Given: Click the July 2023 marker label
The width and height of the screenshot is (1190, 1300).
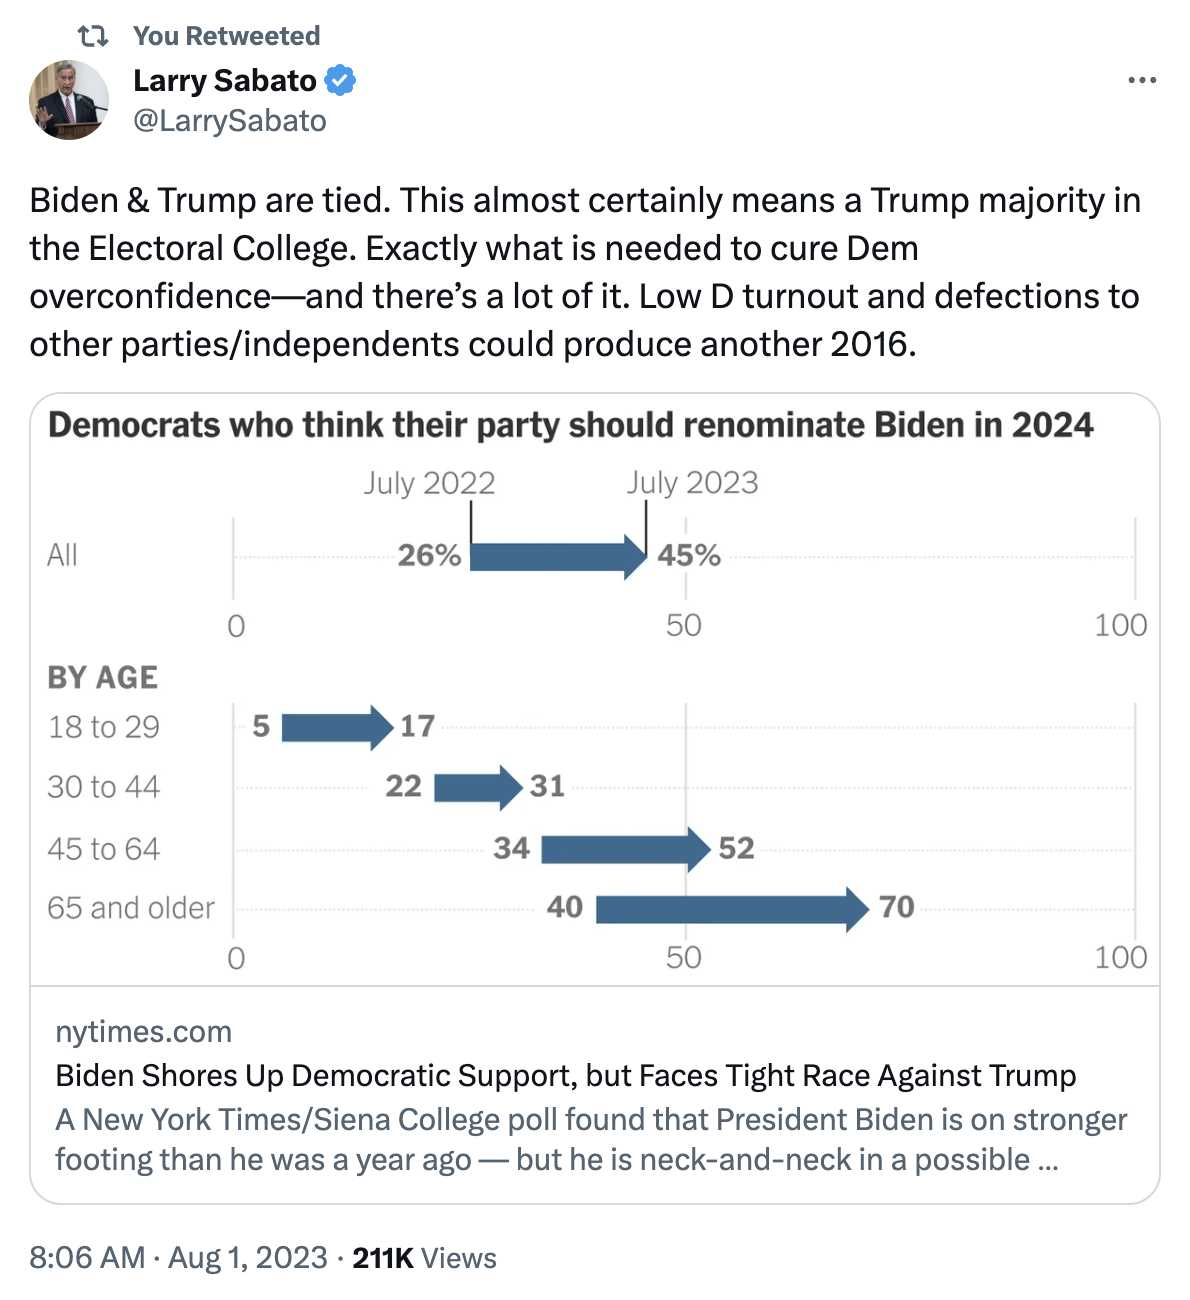Looking at the screenshot, I should coord(692,483).
